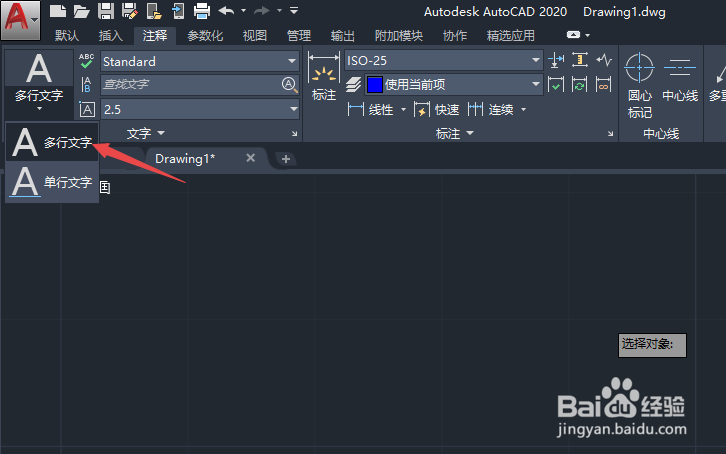The height and width of the screenshot is (454, 726).
Task: Switch to the 协作 ribbon tab
Action: coord(455,36)
